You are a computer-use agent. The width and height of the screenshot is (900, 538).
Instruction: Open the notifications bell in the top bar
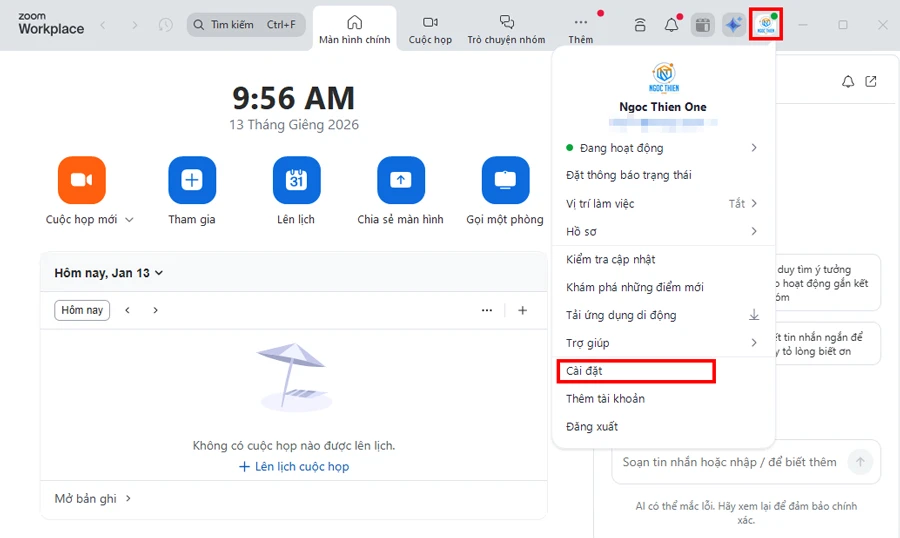coord(672,25)
